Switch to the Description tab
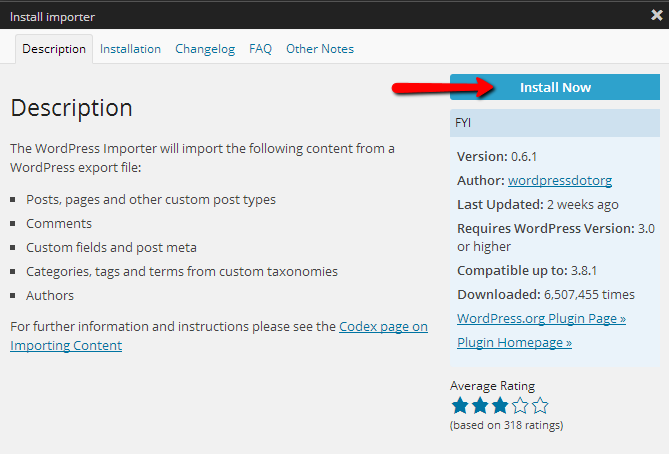The width and height of the screenshot is (669, 454). pyautogui.click(x=54, y=49)
